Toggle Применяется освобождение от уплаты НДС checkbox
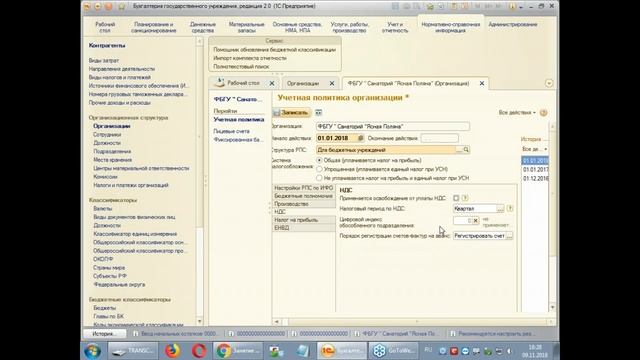Image resolution: width=640 pixels, height=360 pixels. pos(456,198)
